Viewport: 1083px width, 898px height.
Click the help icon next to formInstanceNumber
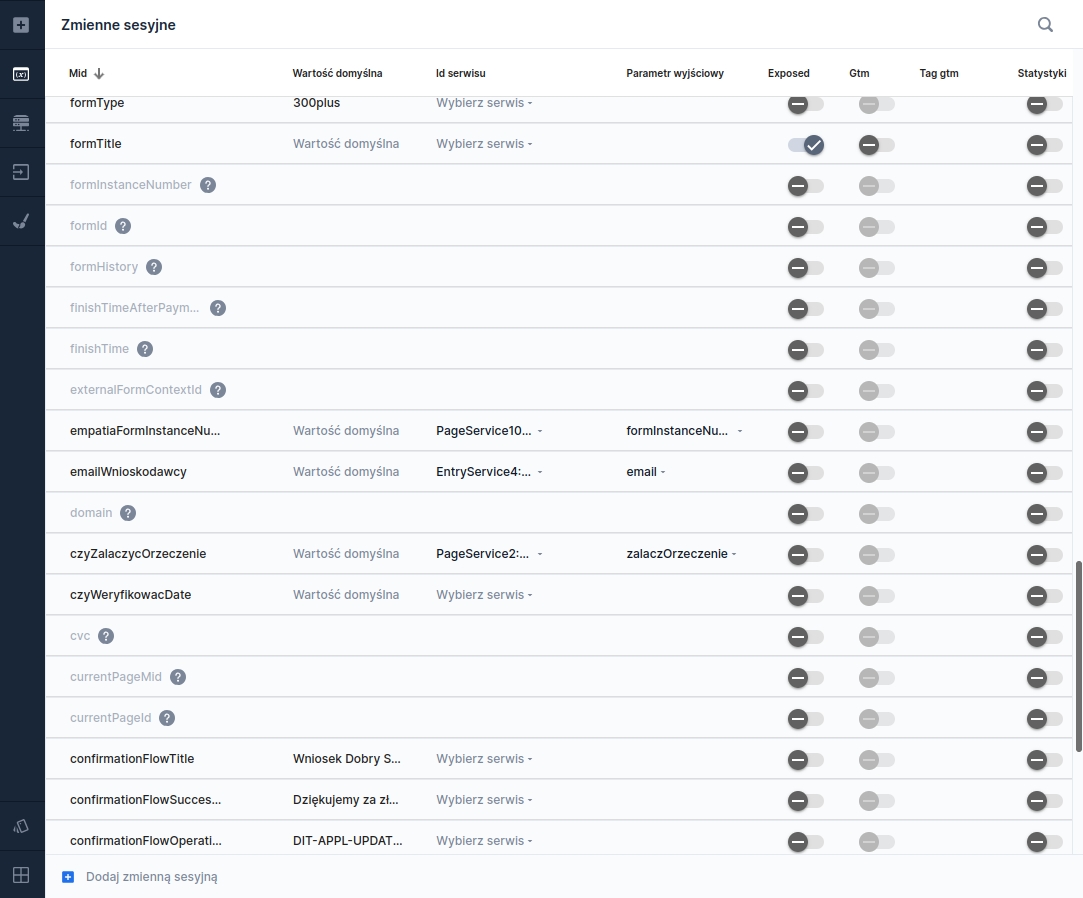click(x=208, y=185)
